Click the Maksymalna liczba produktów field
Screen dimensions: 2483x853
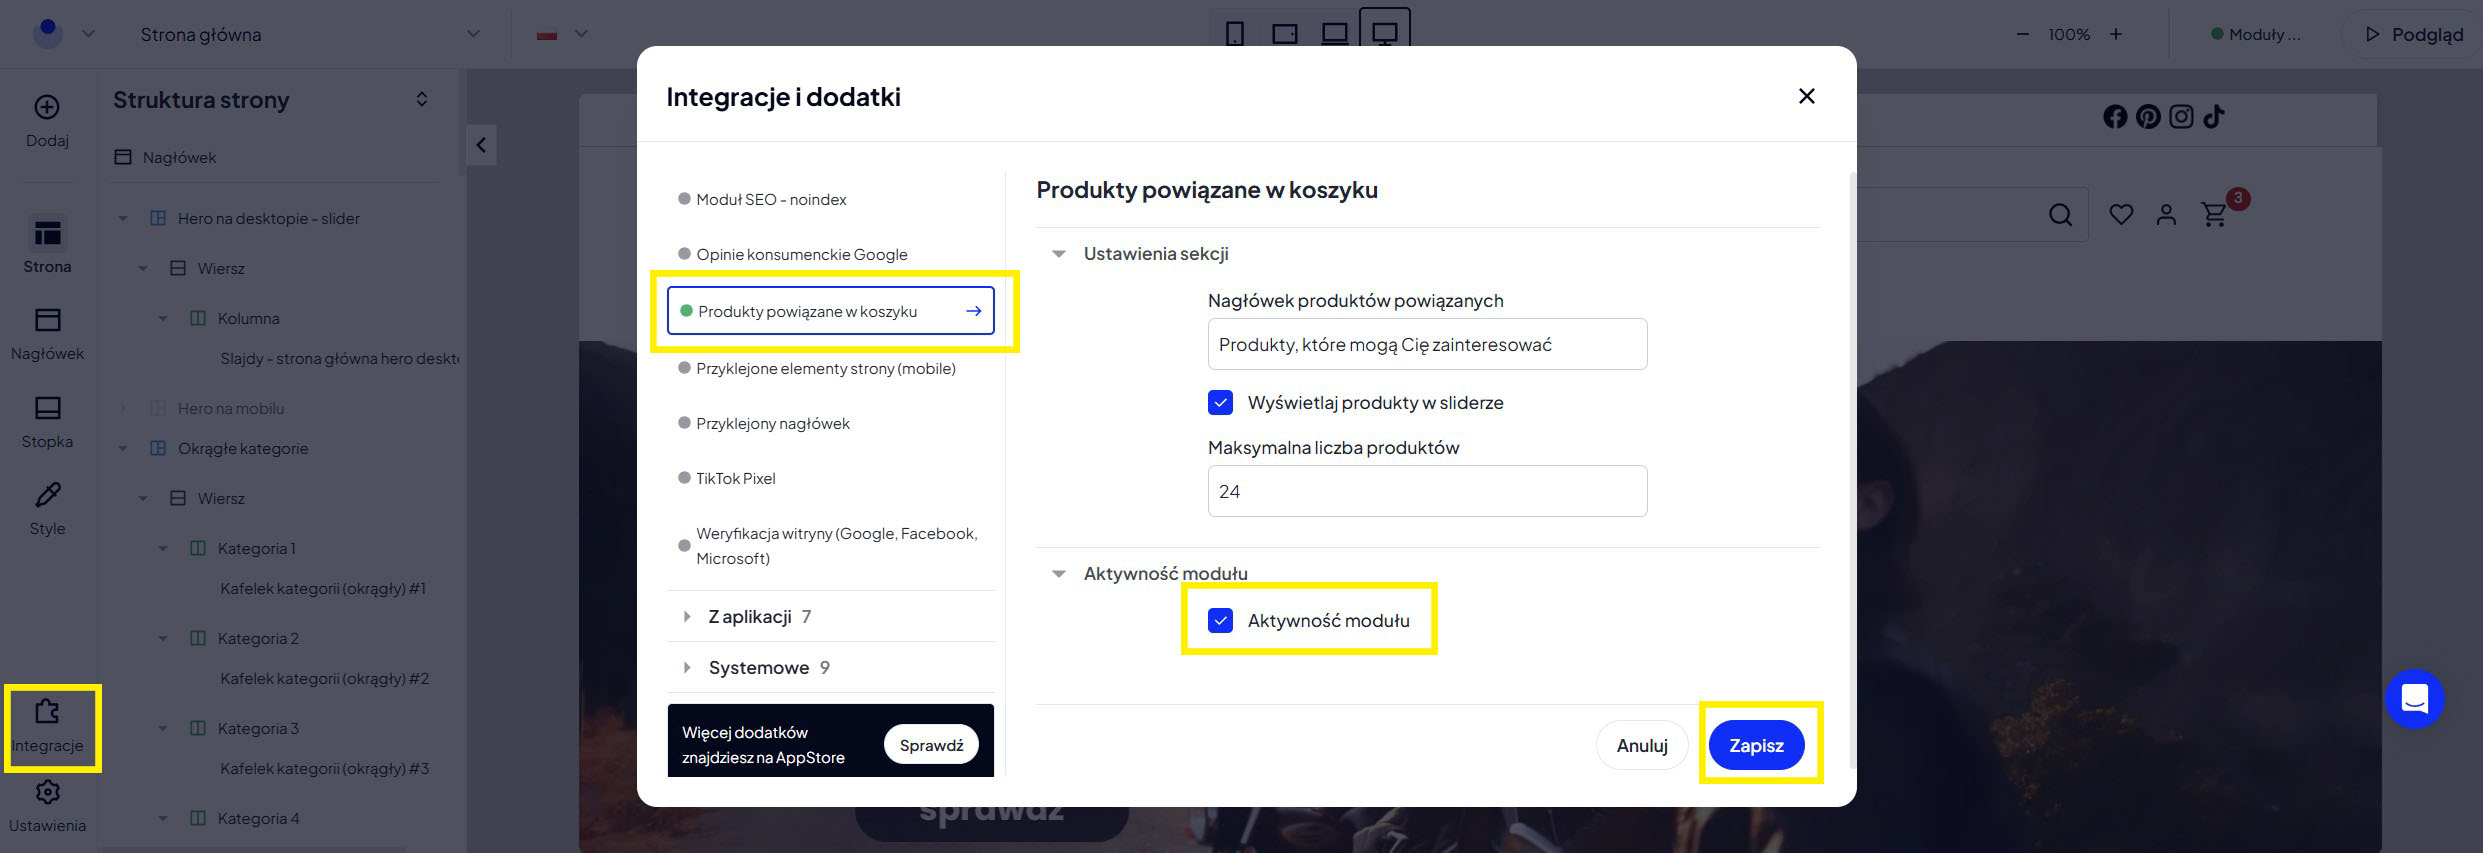(x=1427, y=491)
